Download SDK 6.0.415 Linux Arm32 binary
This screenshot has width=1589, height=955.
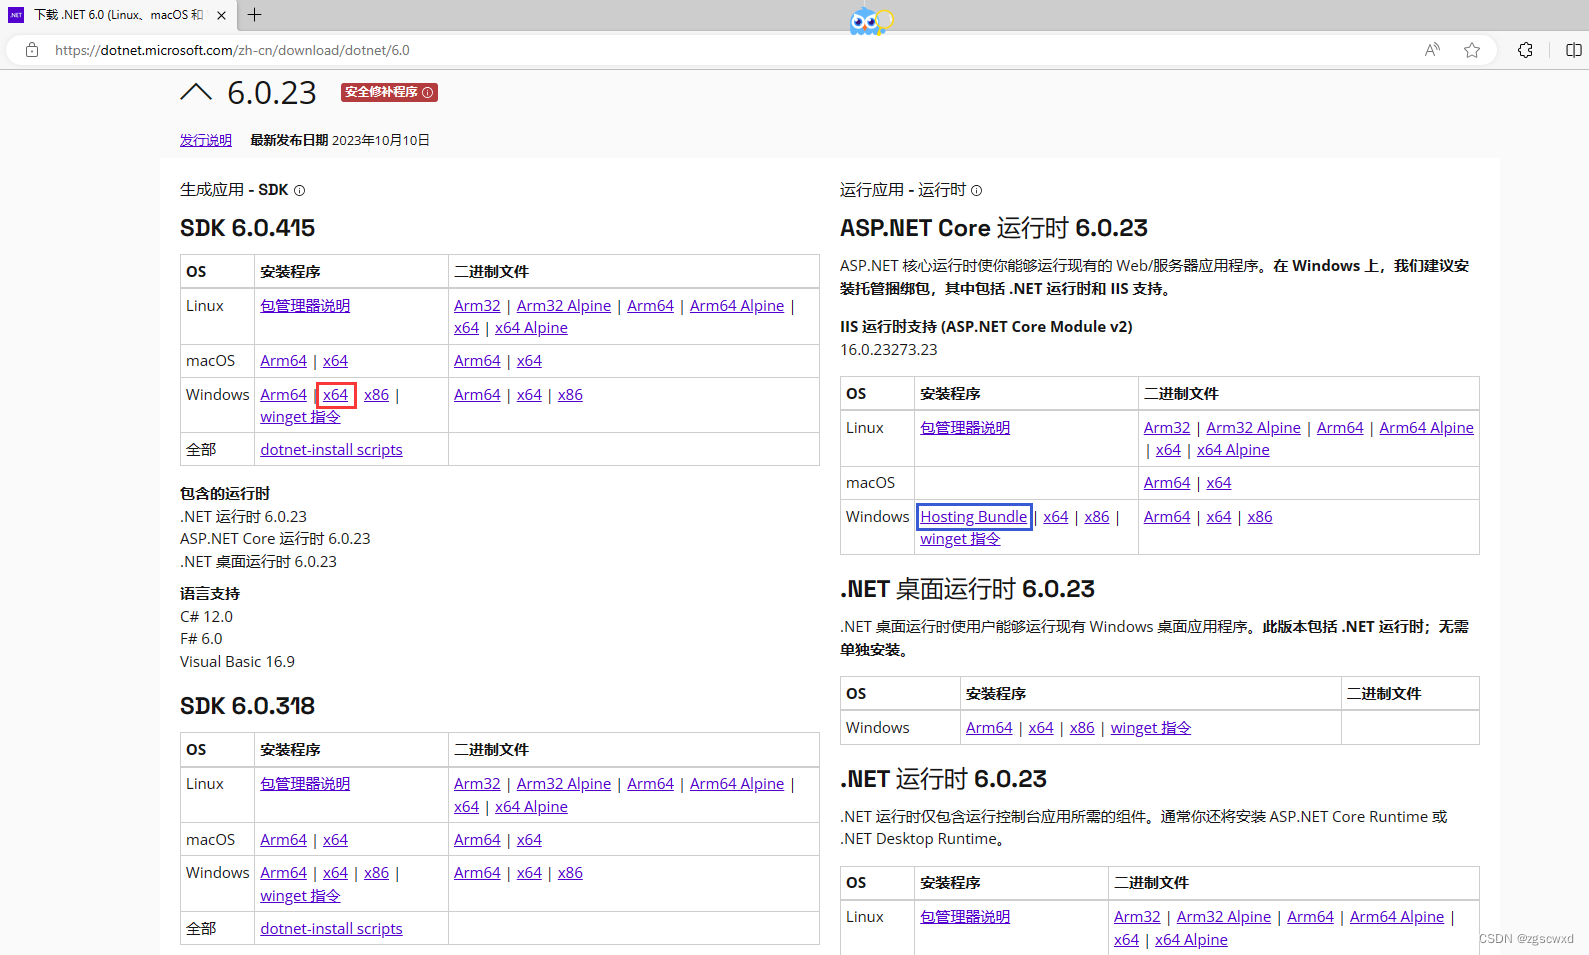[477, 306]
